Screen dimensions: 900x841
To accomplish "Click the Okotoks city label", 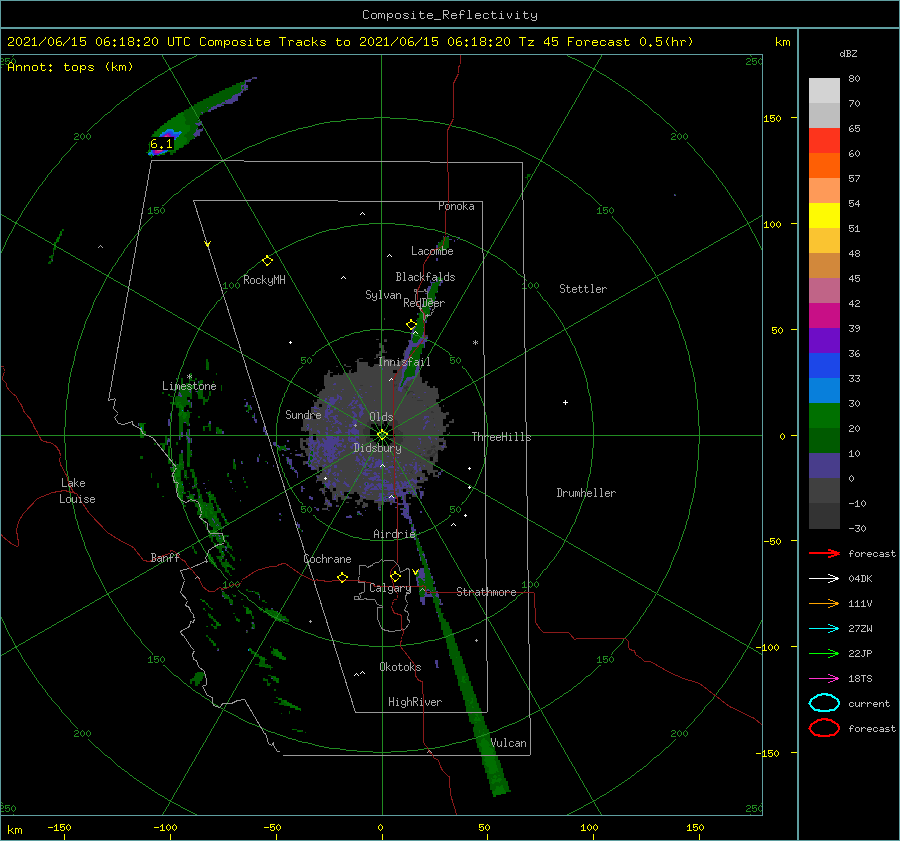I will (400, 667).
